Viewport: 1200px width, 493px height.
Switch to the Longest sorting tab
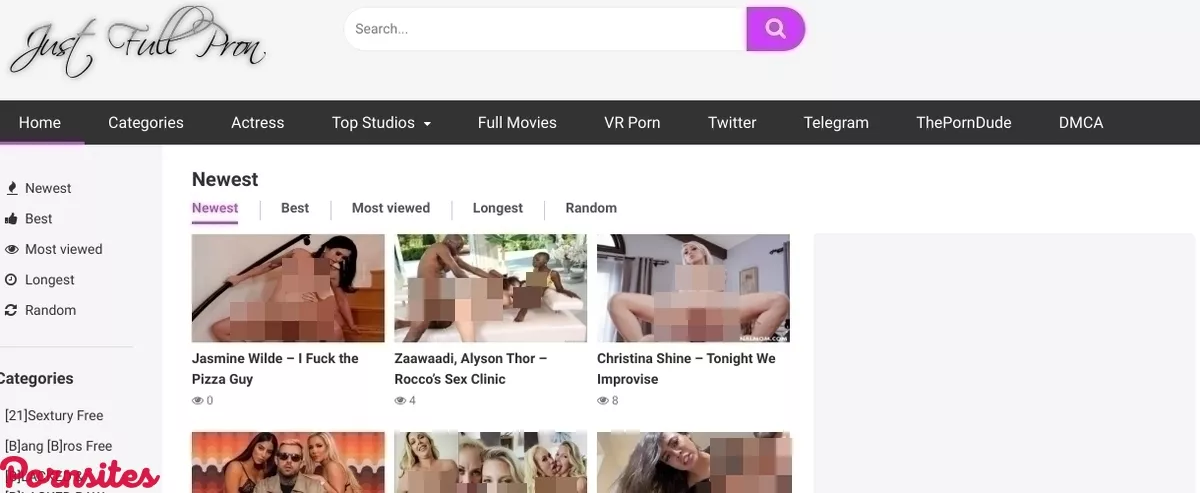(x=498, y=208)
